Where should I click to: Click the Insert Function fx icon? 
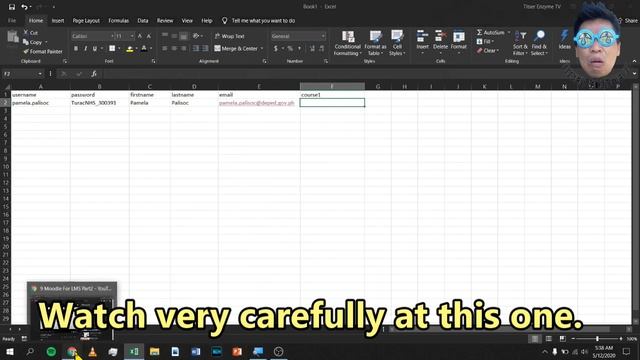[x=94, y=74]
